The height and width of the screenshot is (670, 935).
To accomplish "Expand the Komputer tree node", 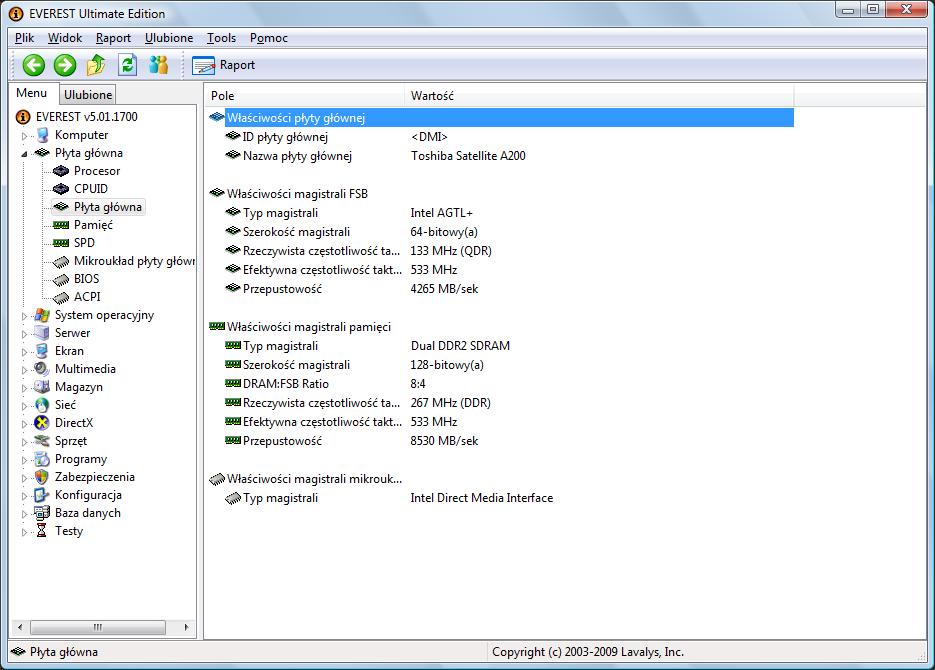I will click(24, 136).
